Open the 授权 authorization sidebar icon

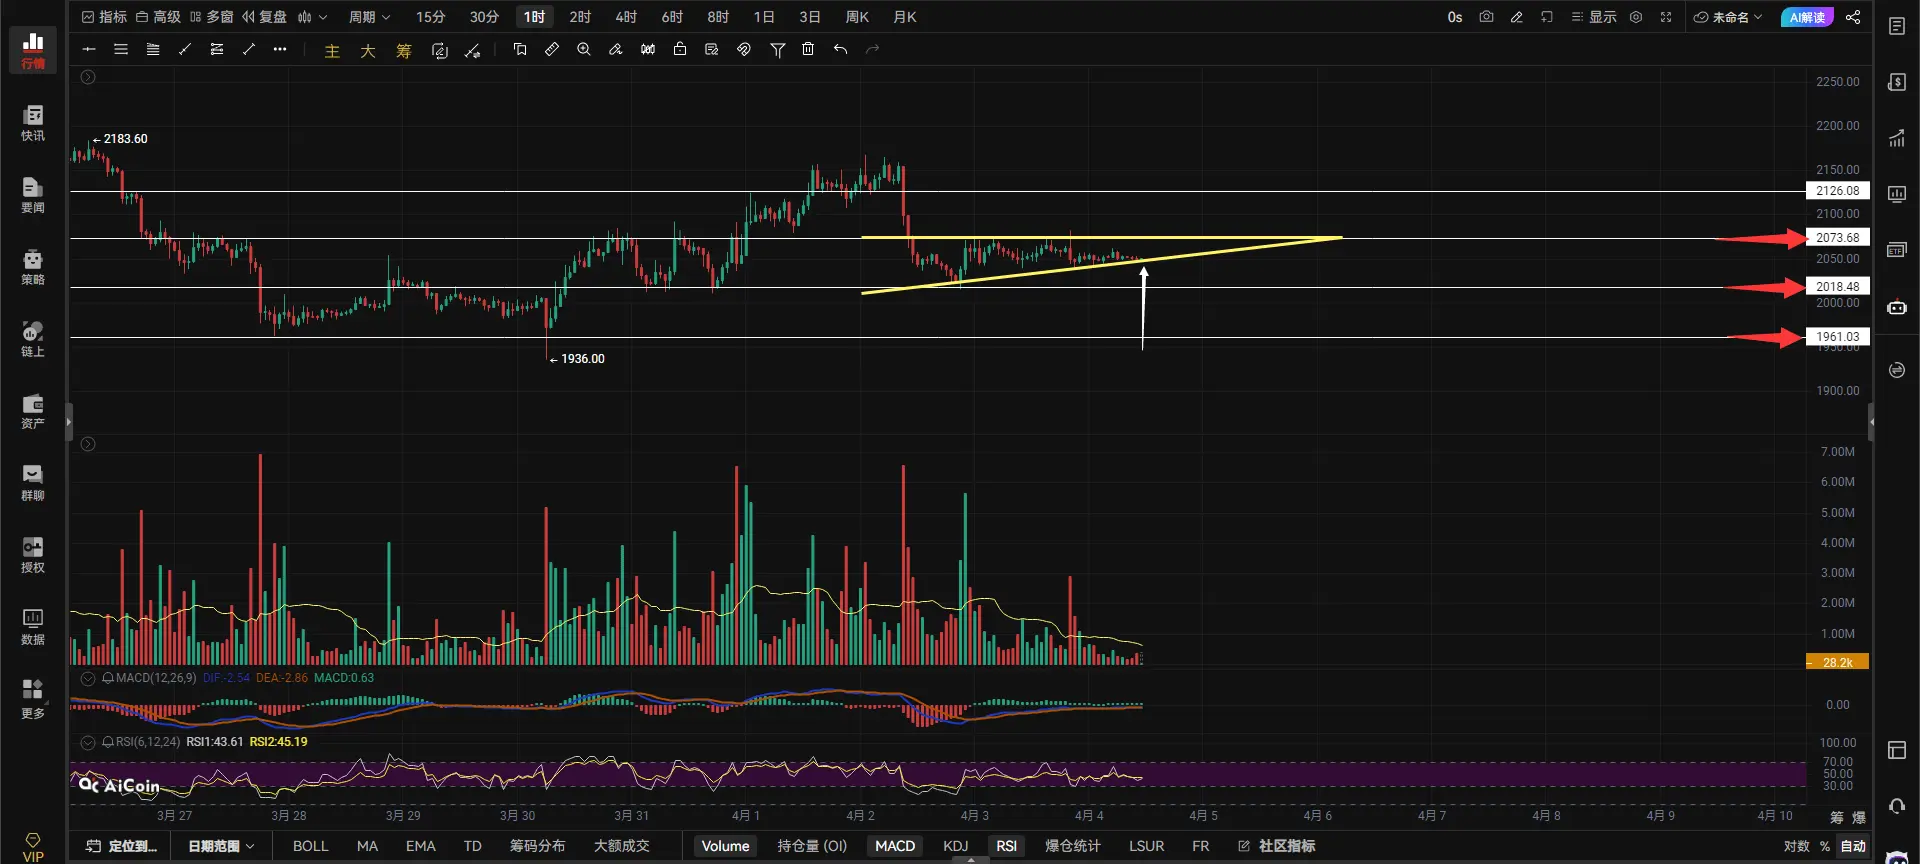pos(33,555)
